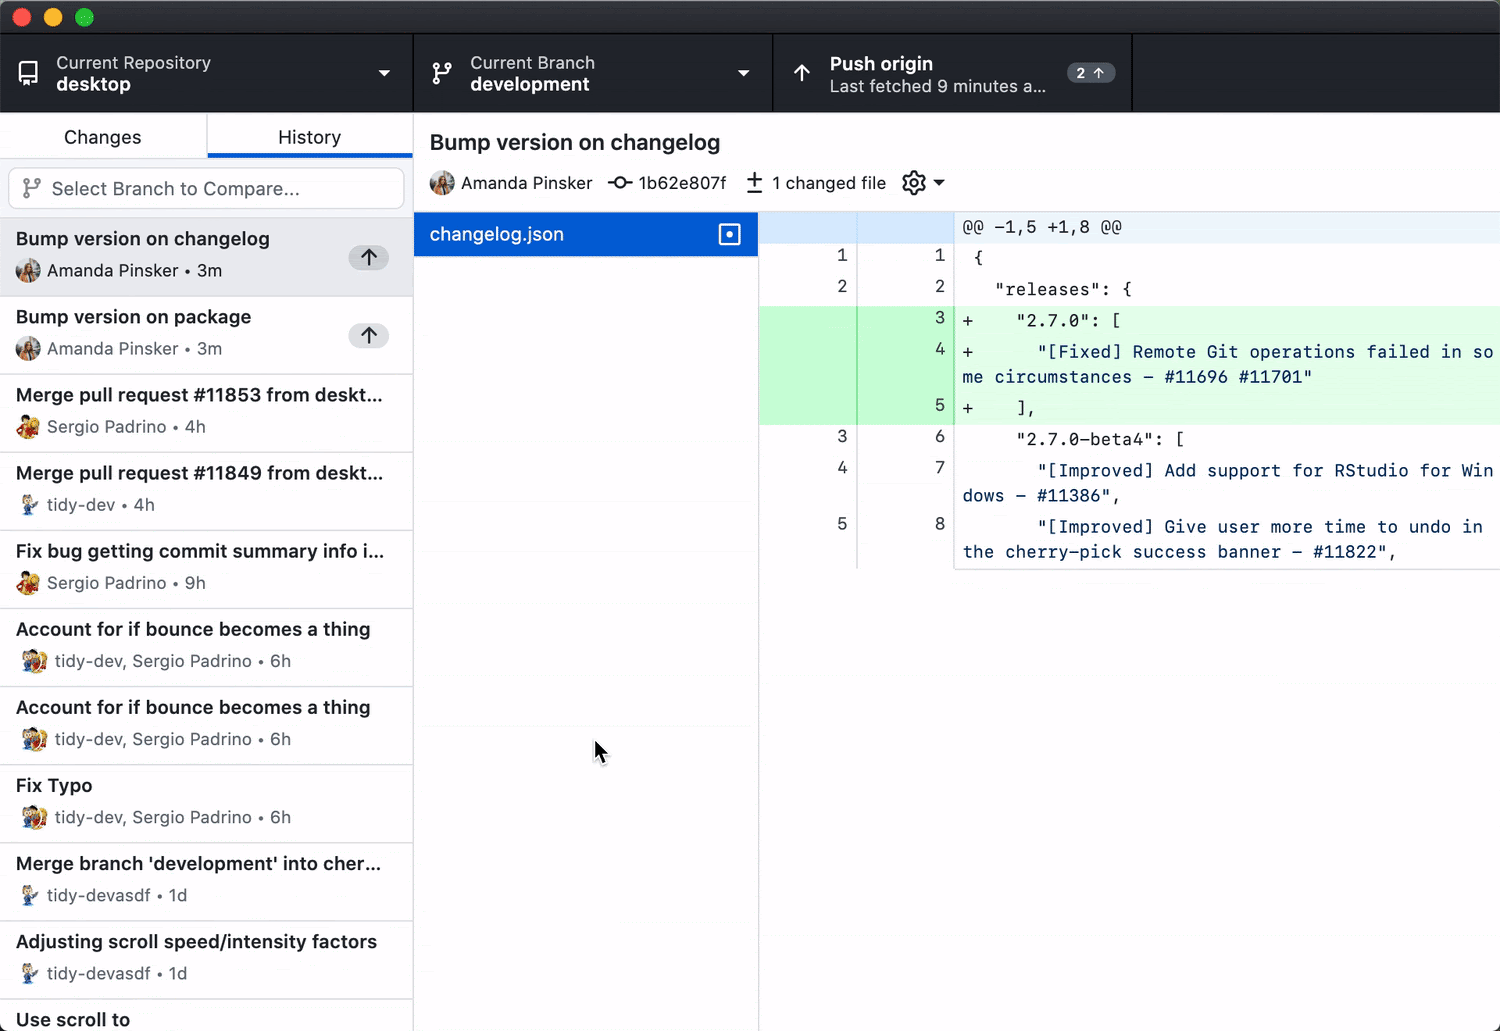Viewport: 1500px width, 1031px height.
Task: Select the branch icon beside Current Branch
Action: [x=440, y=72]
